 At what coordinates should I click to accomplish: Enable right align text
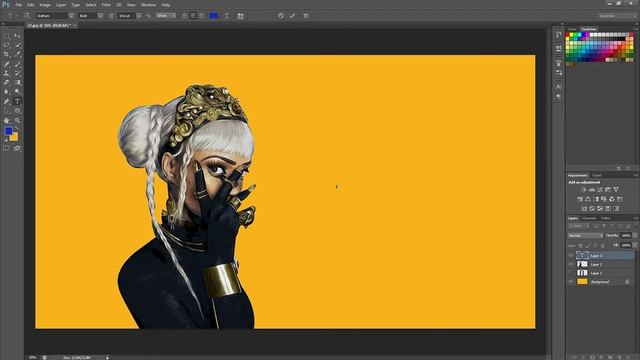(201, 16)
